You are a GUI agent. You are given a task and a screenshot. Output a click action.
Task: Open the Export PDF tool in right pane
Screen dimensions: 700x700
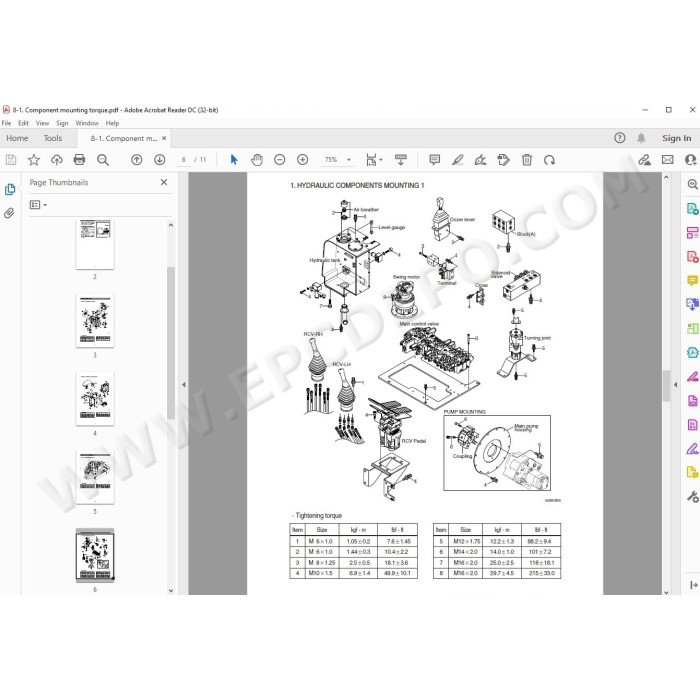click(x=692, y=208)
